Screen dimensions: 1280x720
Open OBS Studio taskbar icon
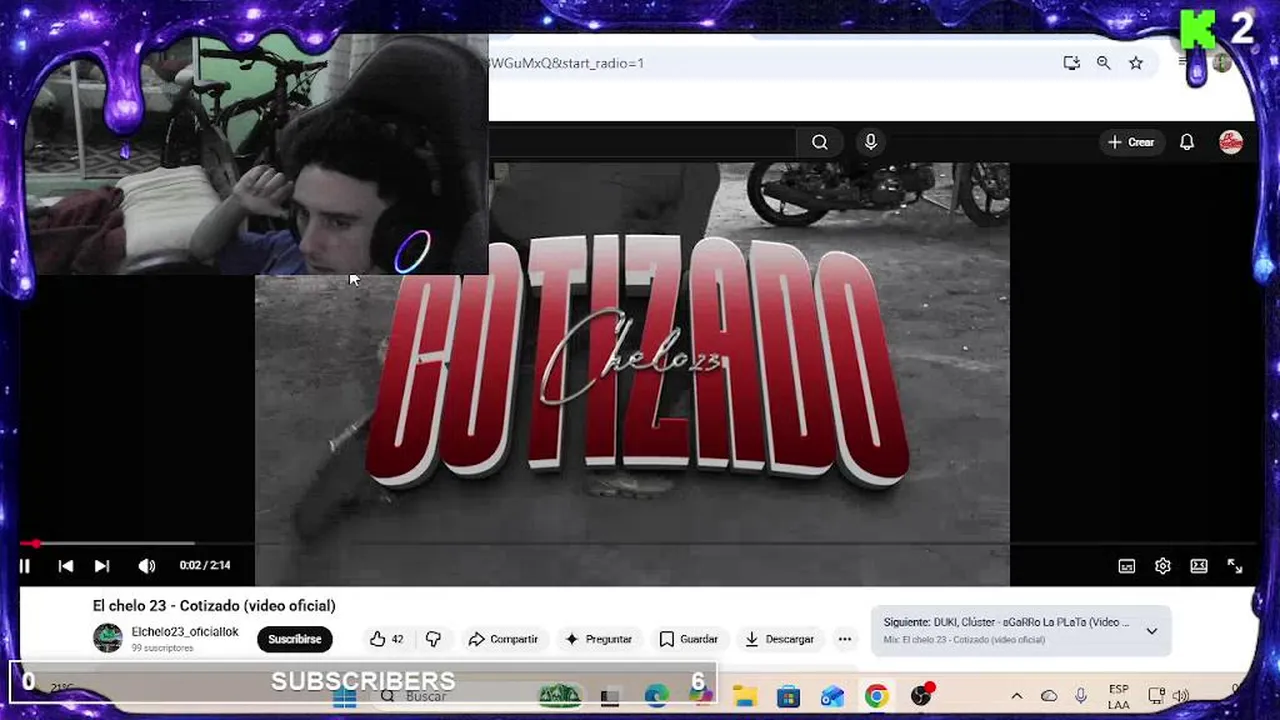tap(921, 696)
